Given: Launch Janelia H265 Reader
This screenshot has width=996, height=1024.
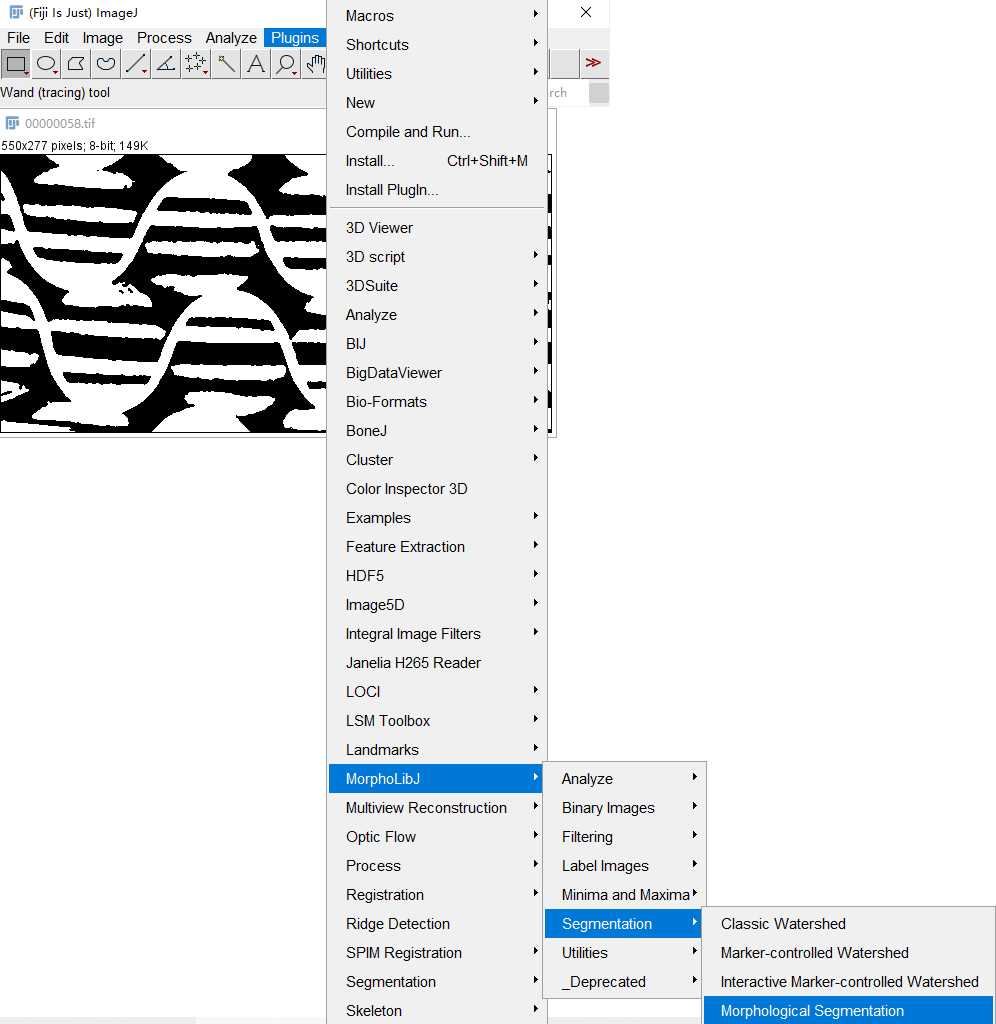Looking at the screenshot, I should [436, 663].
